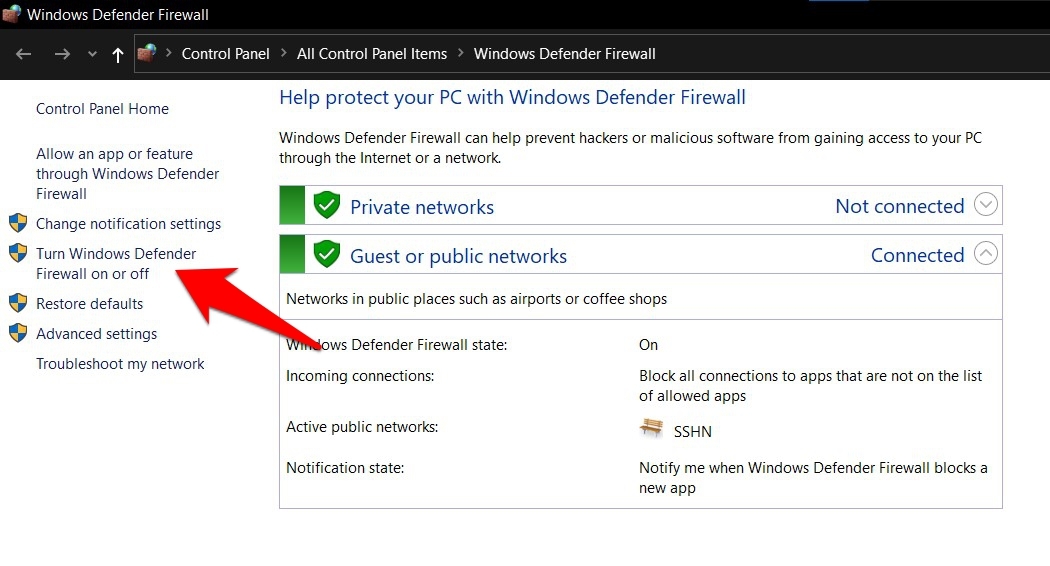Select Guest or public networks heading
The width and height of the screenshot is (1050, 566).
tap(459, 256)
